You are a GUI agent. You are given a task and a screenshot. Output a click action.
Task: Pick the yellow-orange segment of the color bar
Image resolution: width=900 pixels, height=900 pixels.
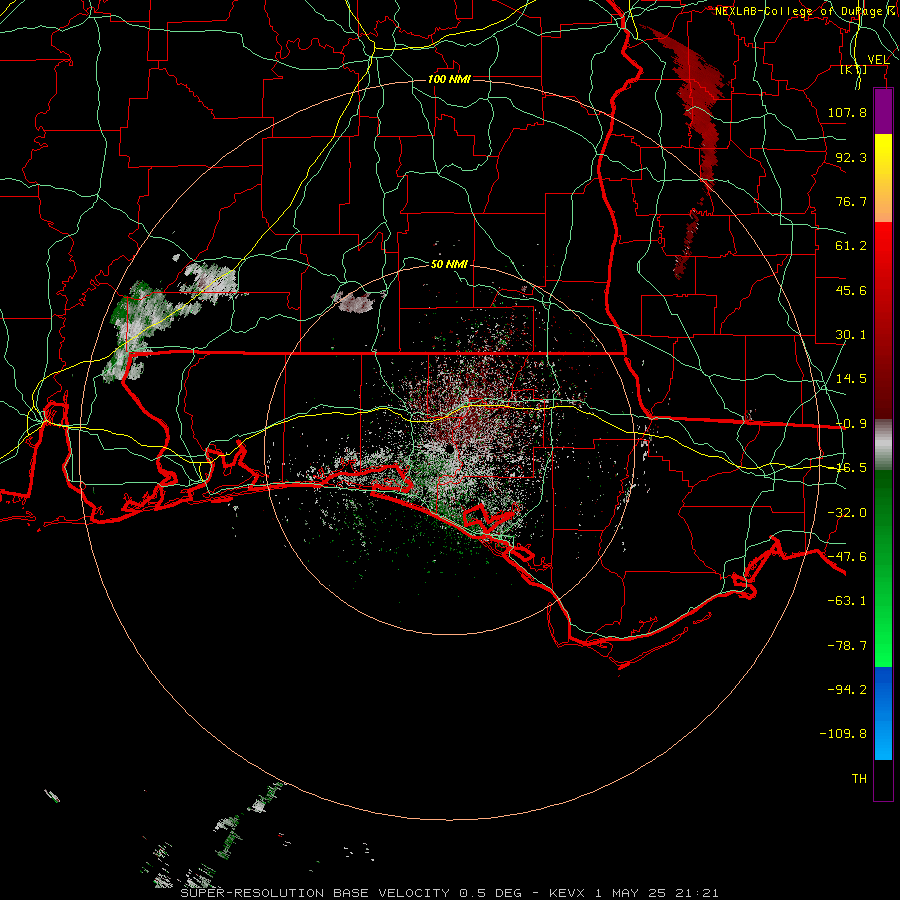click(x=883, y=178)
